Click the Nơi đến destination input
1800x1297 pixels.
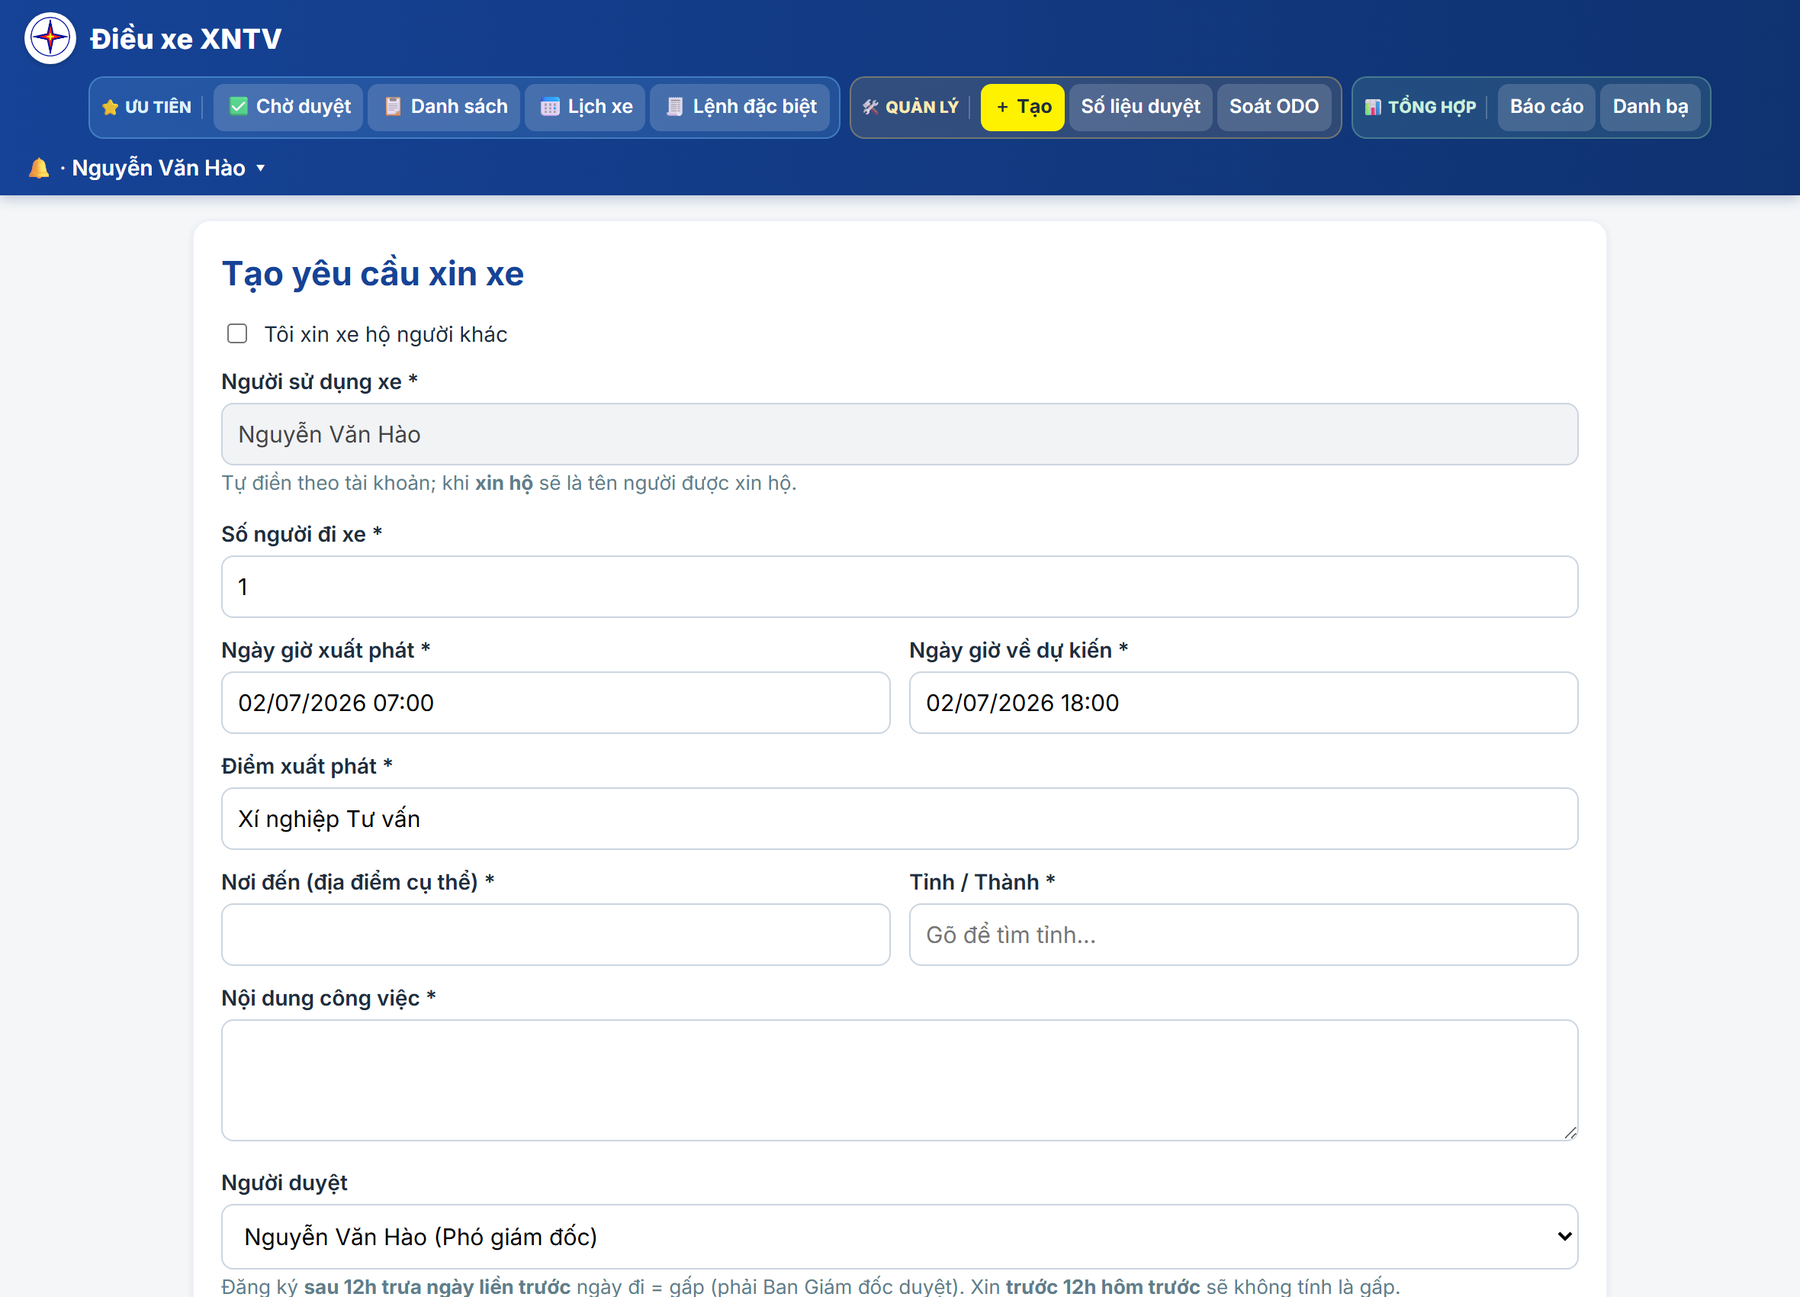point(555,934)
